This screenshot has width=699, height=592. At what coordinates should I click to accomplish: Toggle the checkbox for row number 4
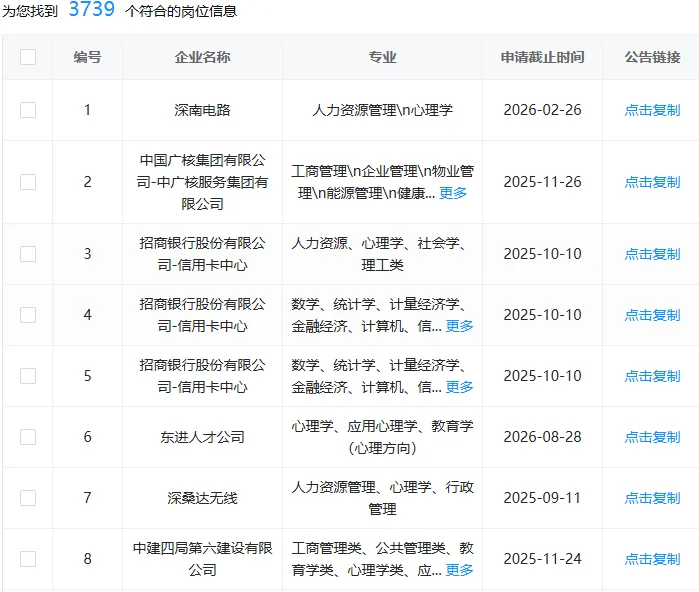point(28,315)
